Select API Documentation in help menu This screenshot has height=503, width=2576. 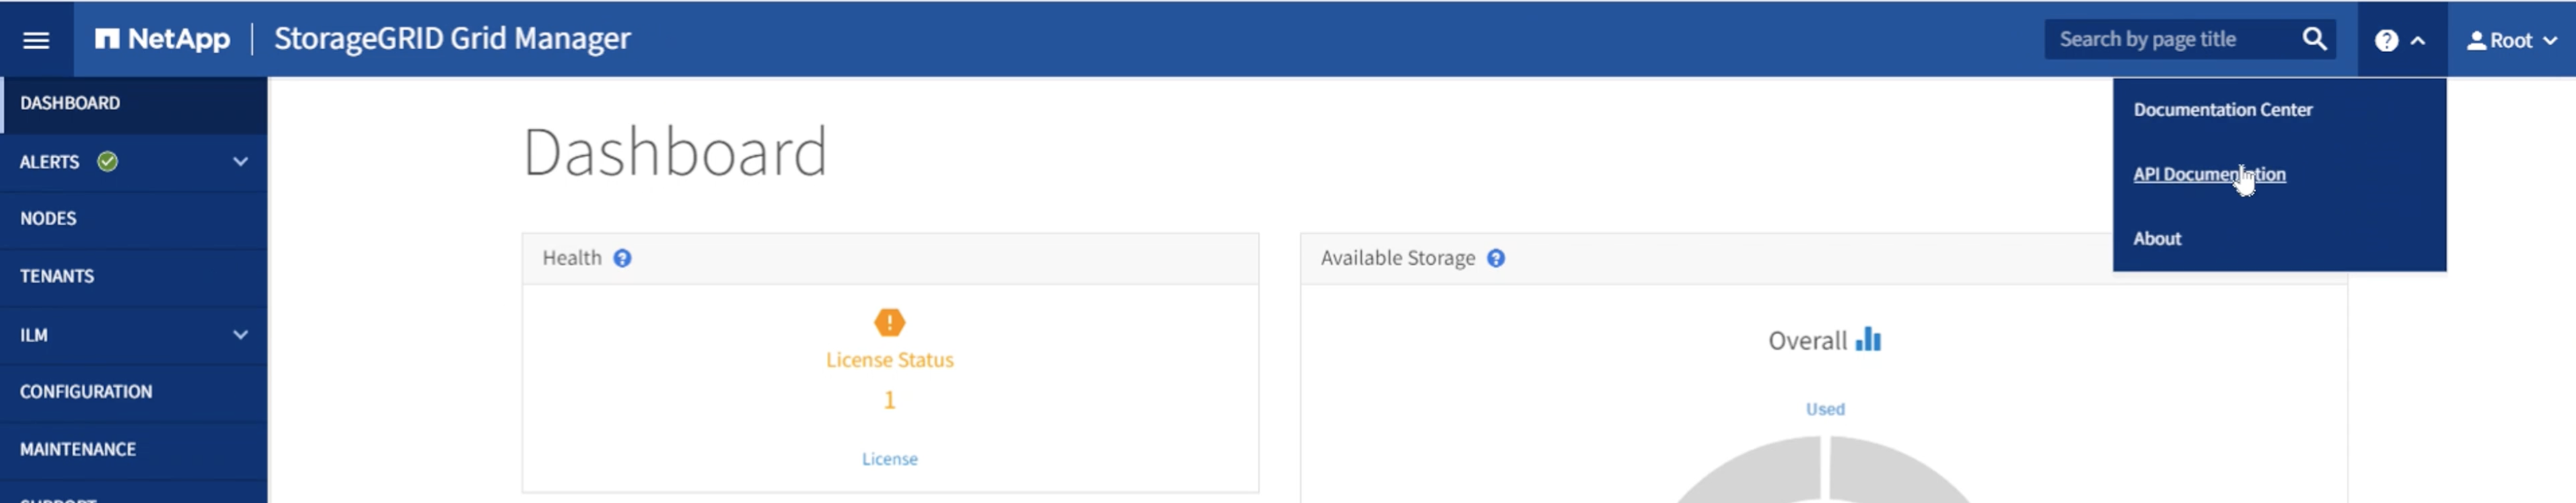pyautogui.click(x=2208, y=174)
